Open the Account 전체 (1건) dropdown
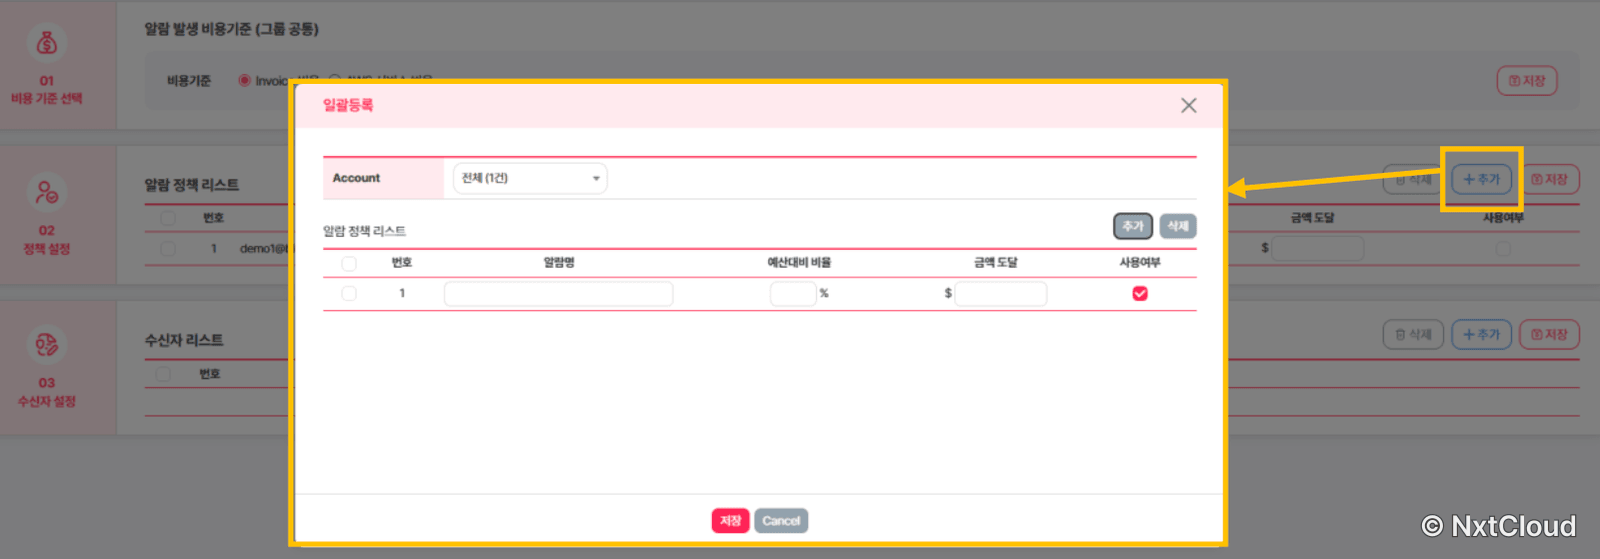This screenshot has width=1600, height=559. point(530,178)
